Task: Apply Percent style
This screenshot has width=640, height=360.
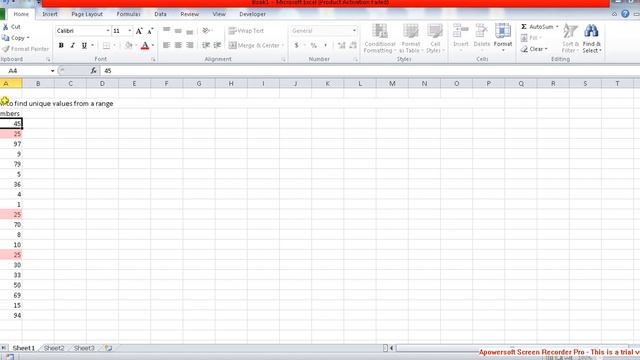Action: pos(313,45)
